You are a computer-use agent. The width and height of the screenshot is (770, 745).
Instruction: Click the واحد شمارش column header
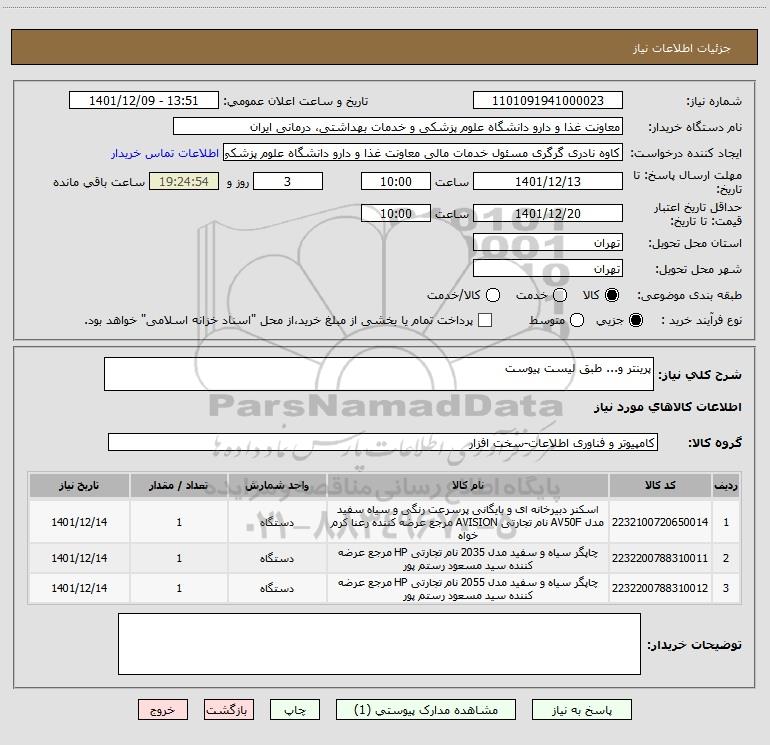(277, 485)
